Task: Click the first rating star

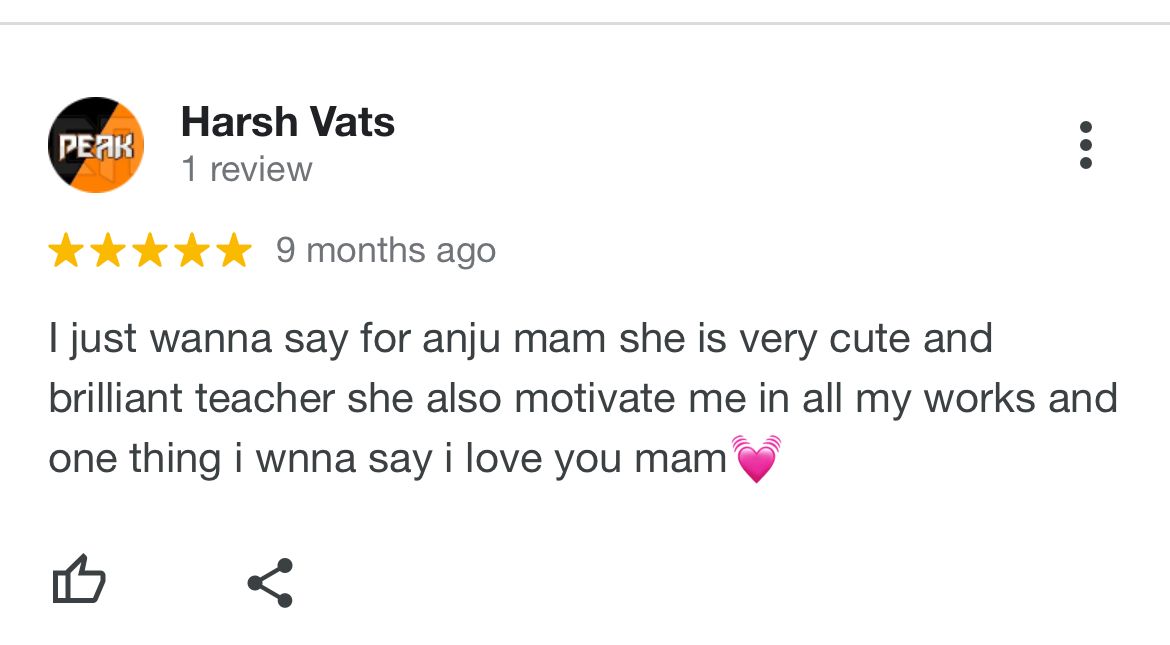Action: 66,251
